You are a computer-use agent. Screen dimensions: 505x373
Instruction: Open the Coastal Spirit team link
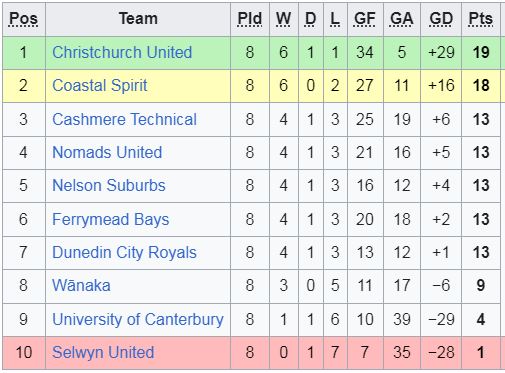point(100,85)
